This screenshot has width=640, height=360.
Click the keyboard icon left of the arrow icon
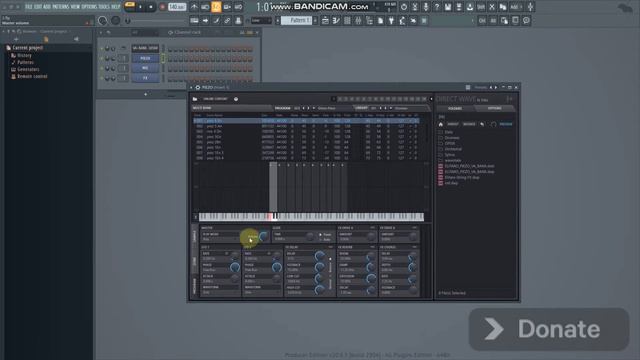coord(194,20)
